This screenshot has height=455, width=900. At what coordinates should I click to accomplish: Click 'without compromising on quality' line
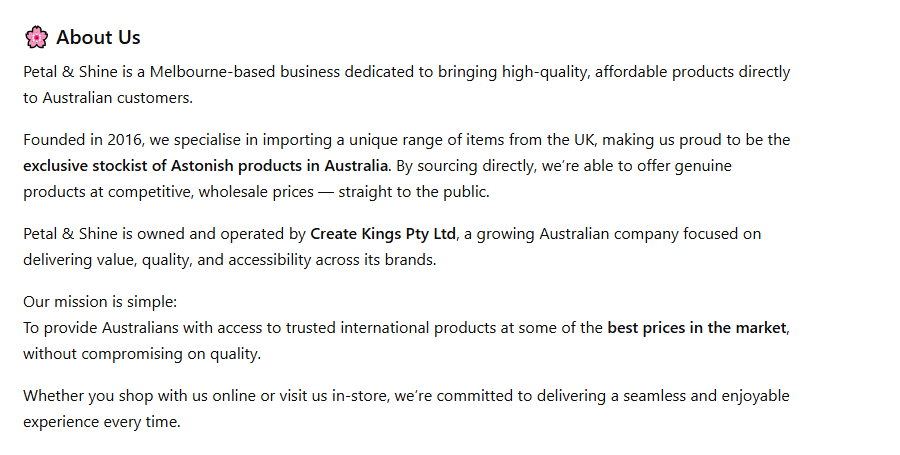coord(141,354)
